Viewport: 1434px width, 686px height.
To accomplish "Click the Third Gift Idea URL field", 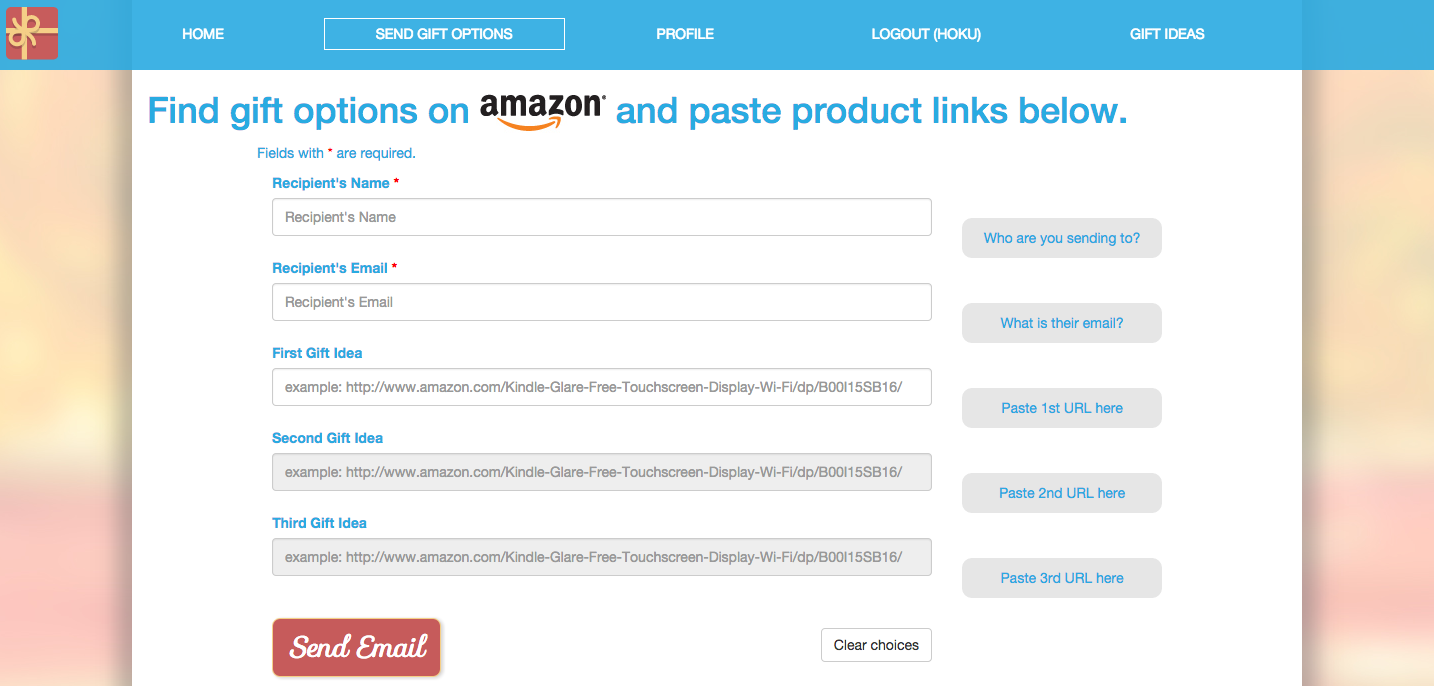I will coord(601,557).
